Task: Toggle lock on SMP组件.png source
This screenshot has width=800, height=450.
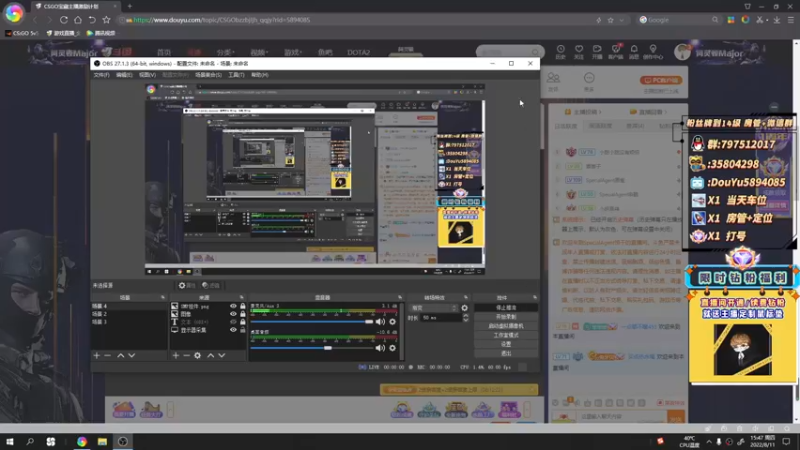Action: pyautogui.click(x=243, y=306)
